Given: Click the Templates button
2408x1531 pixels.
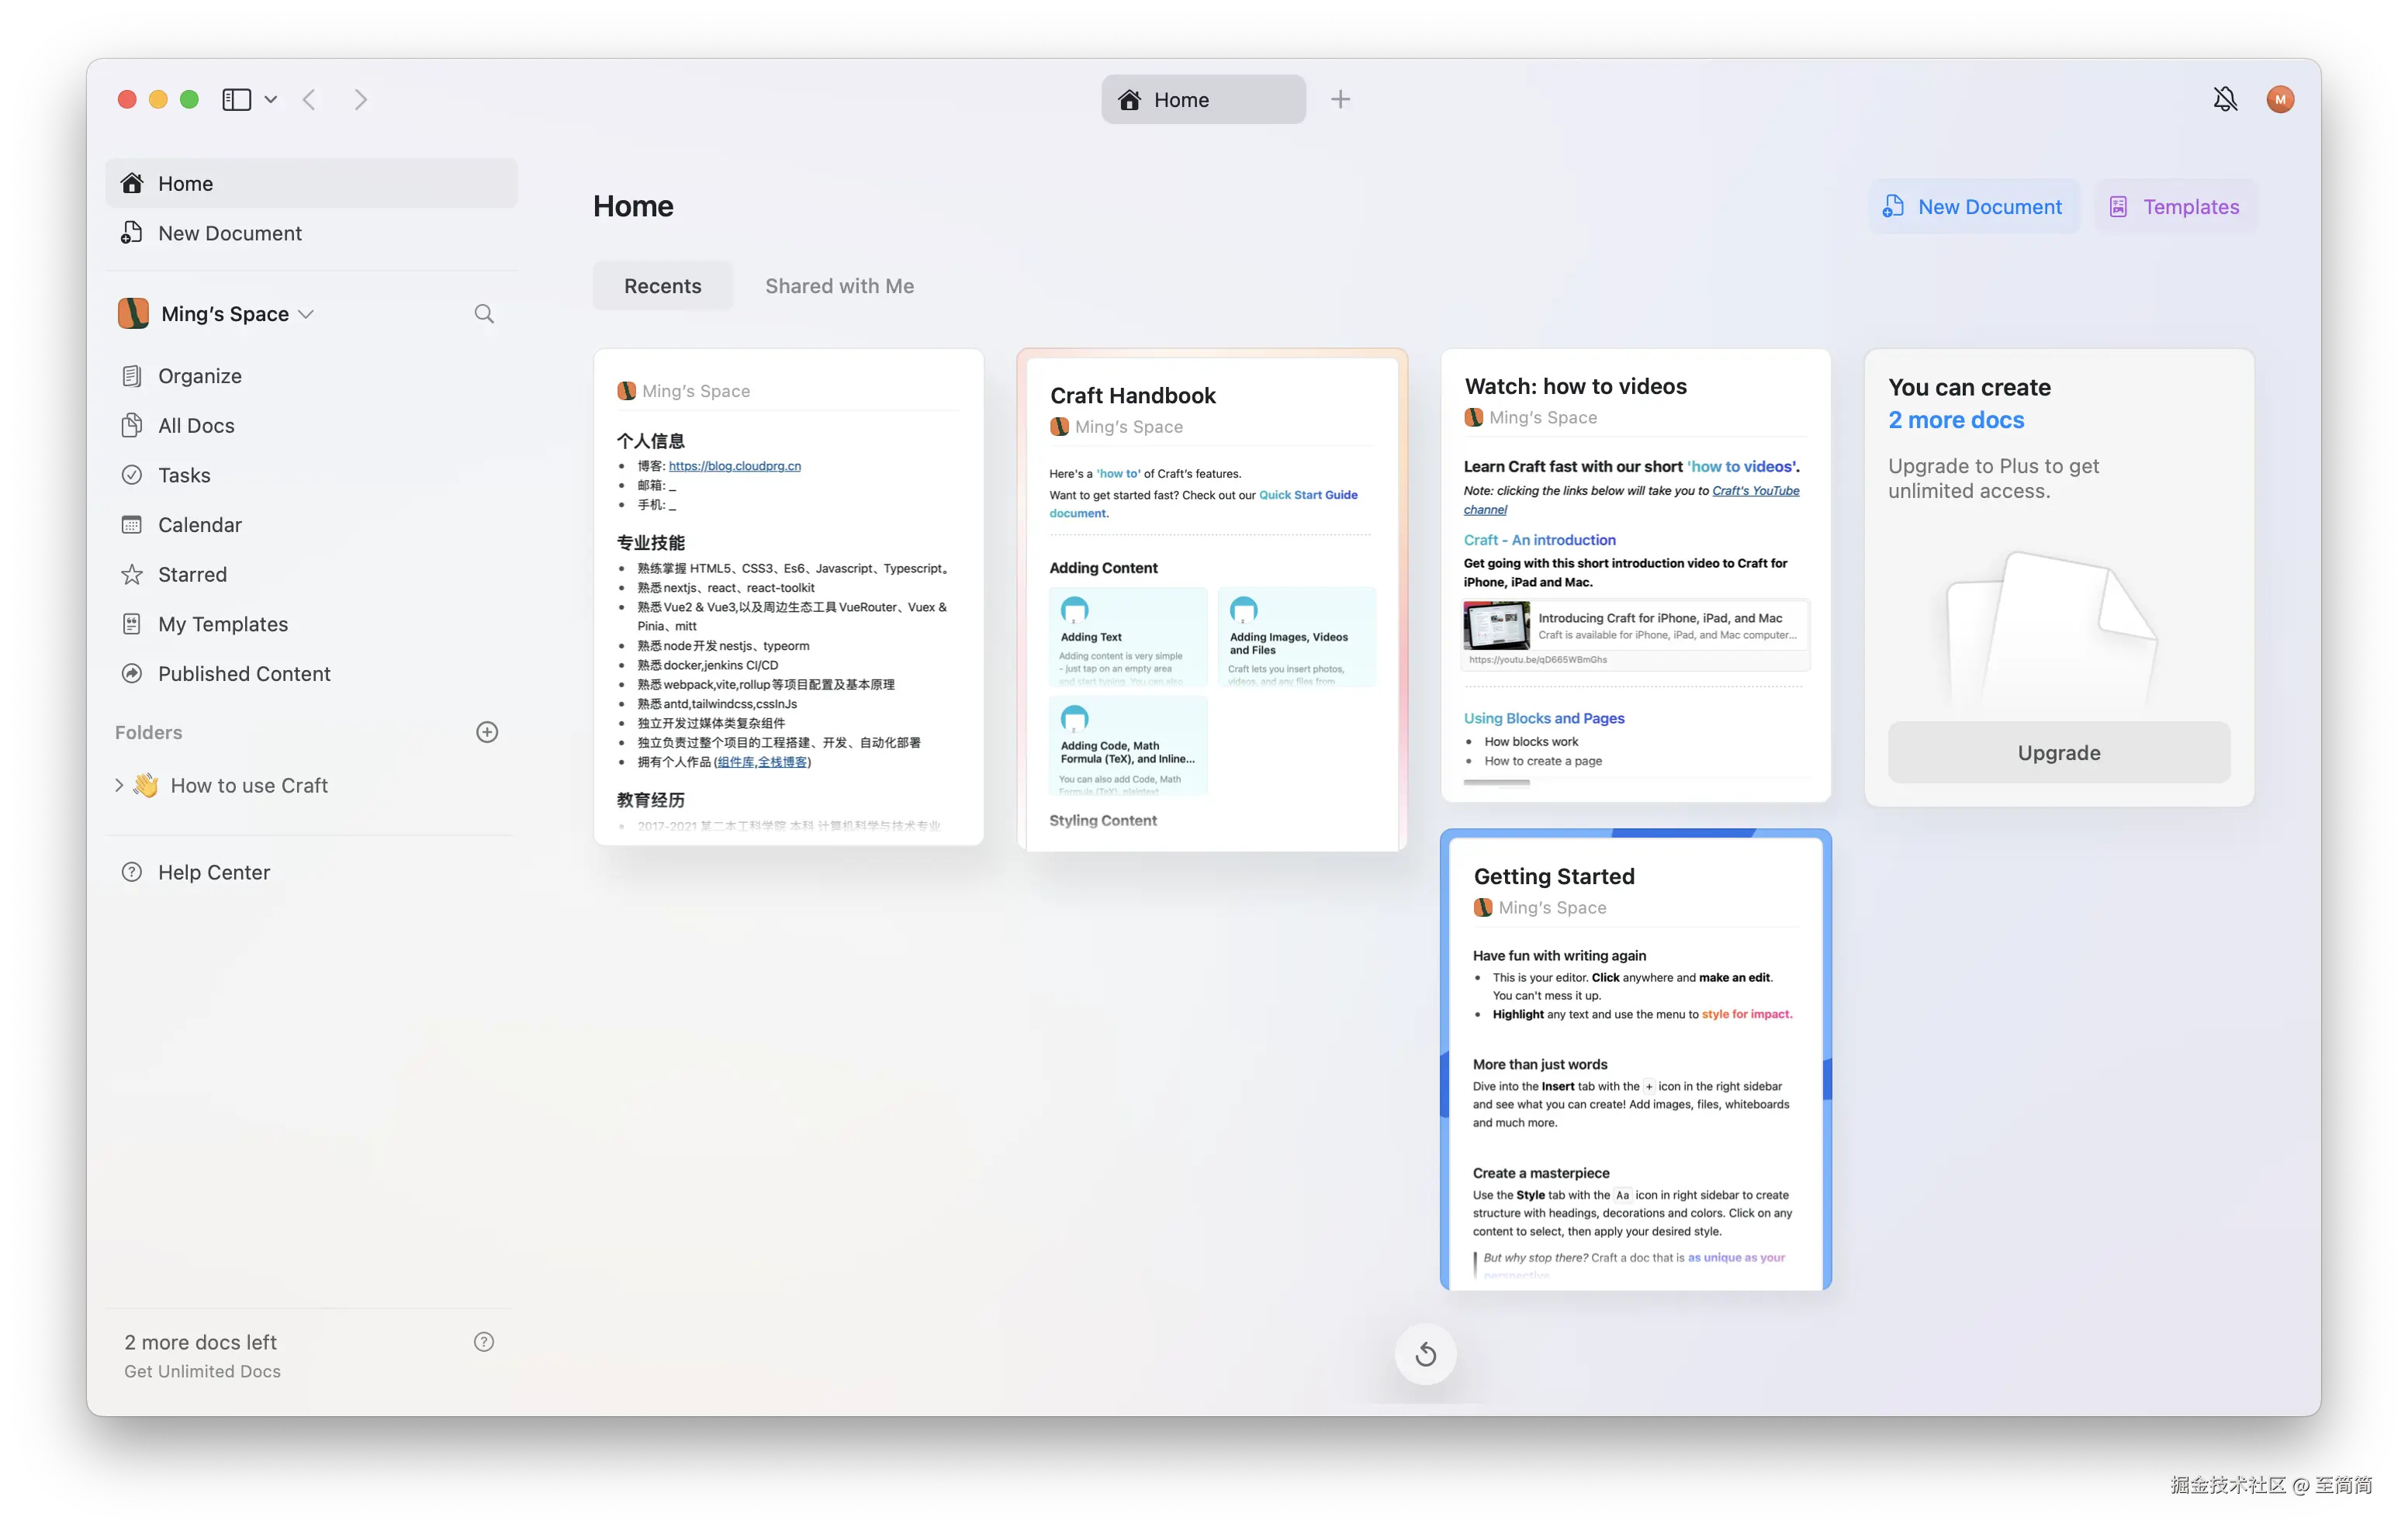Looking at the screenshot, I should point(2175,207).
